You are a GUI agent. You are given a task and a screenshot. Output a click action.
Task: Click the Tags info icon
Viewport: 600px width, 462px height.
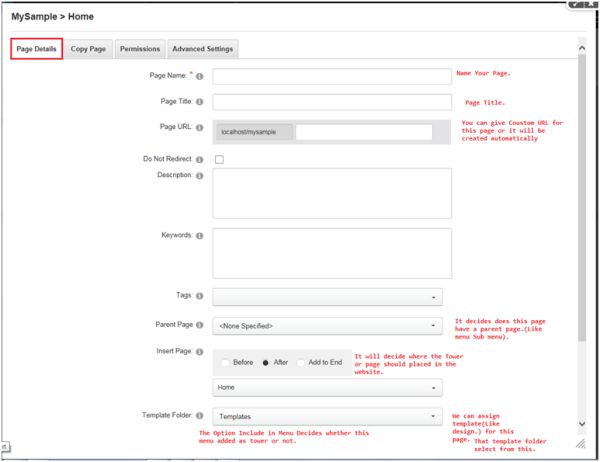[x=199, y=296]
